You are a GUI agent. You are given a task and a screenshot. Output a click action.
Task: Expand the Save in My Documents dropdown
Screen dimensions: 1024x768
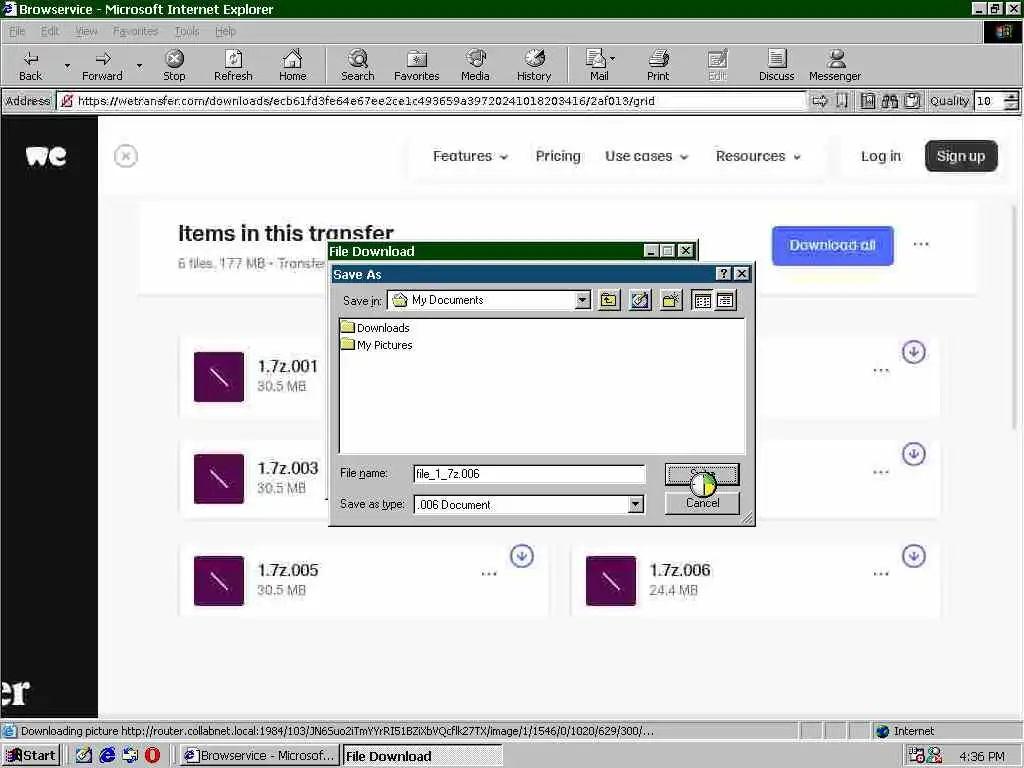[583, 300]
